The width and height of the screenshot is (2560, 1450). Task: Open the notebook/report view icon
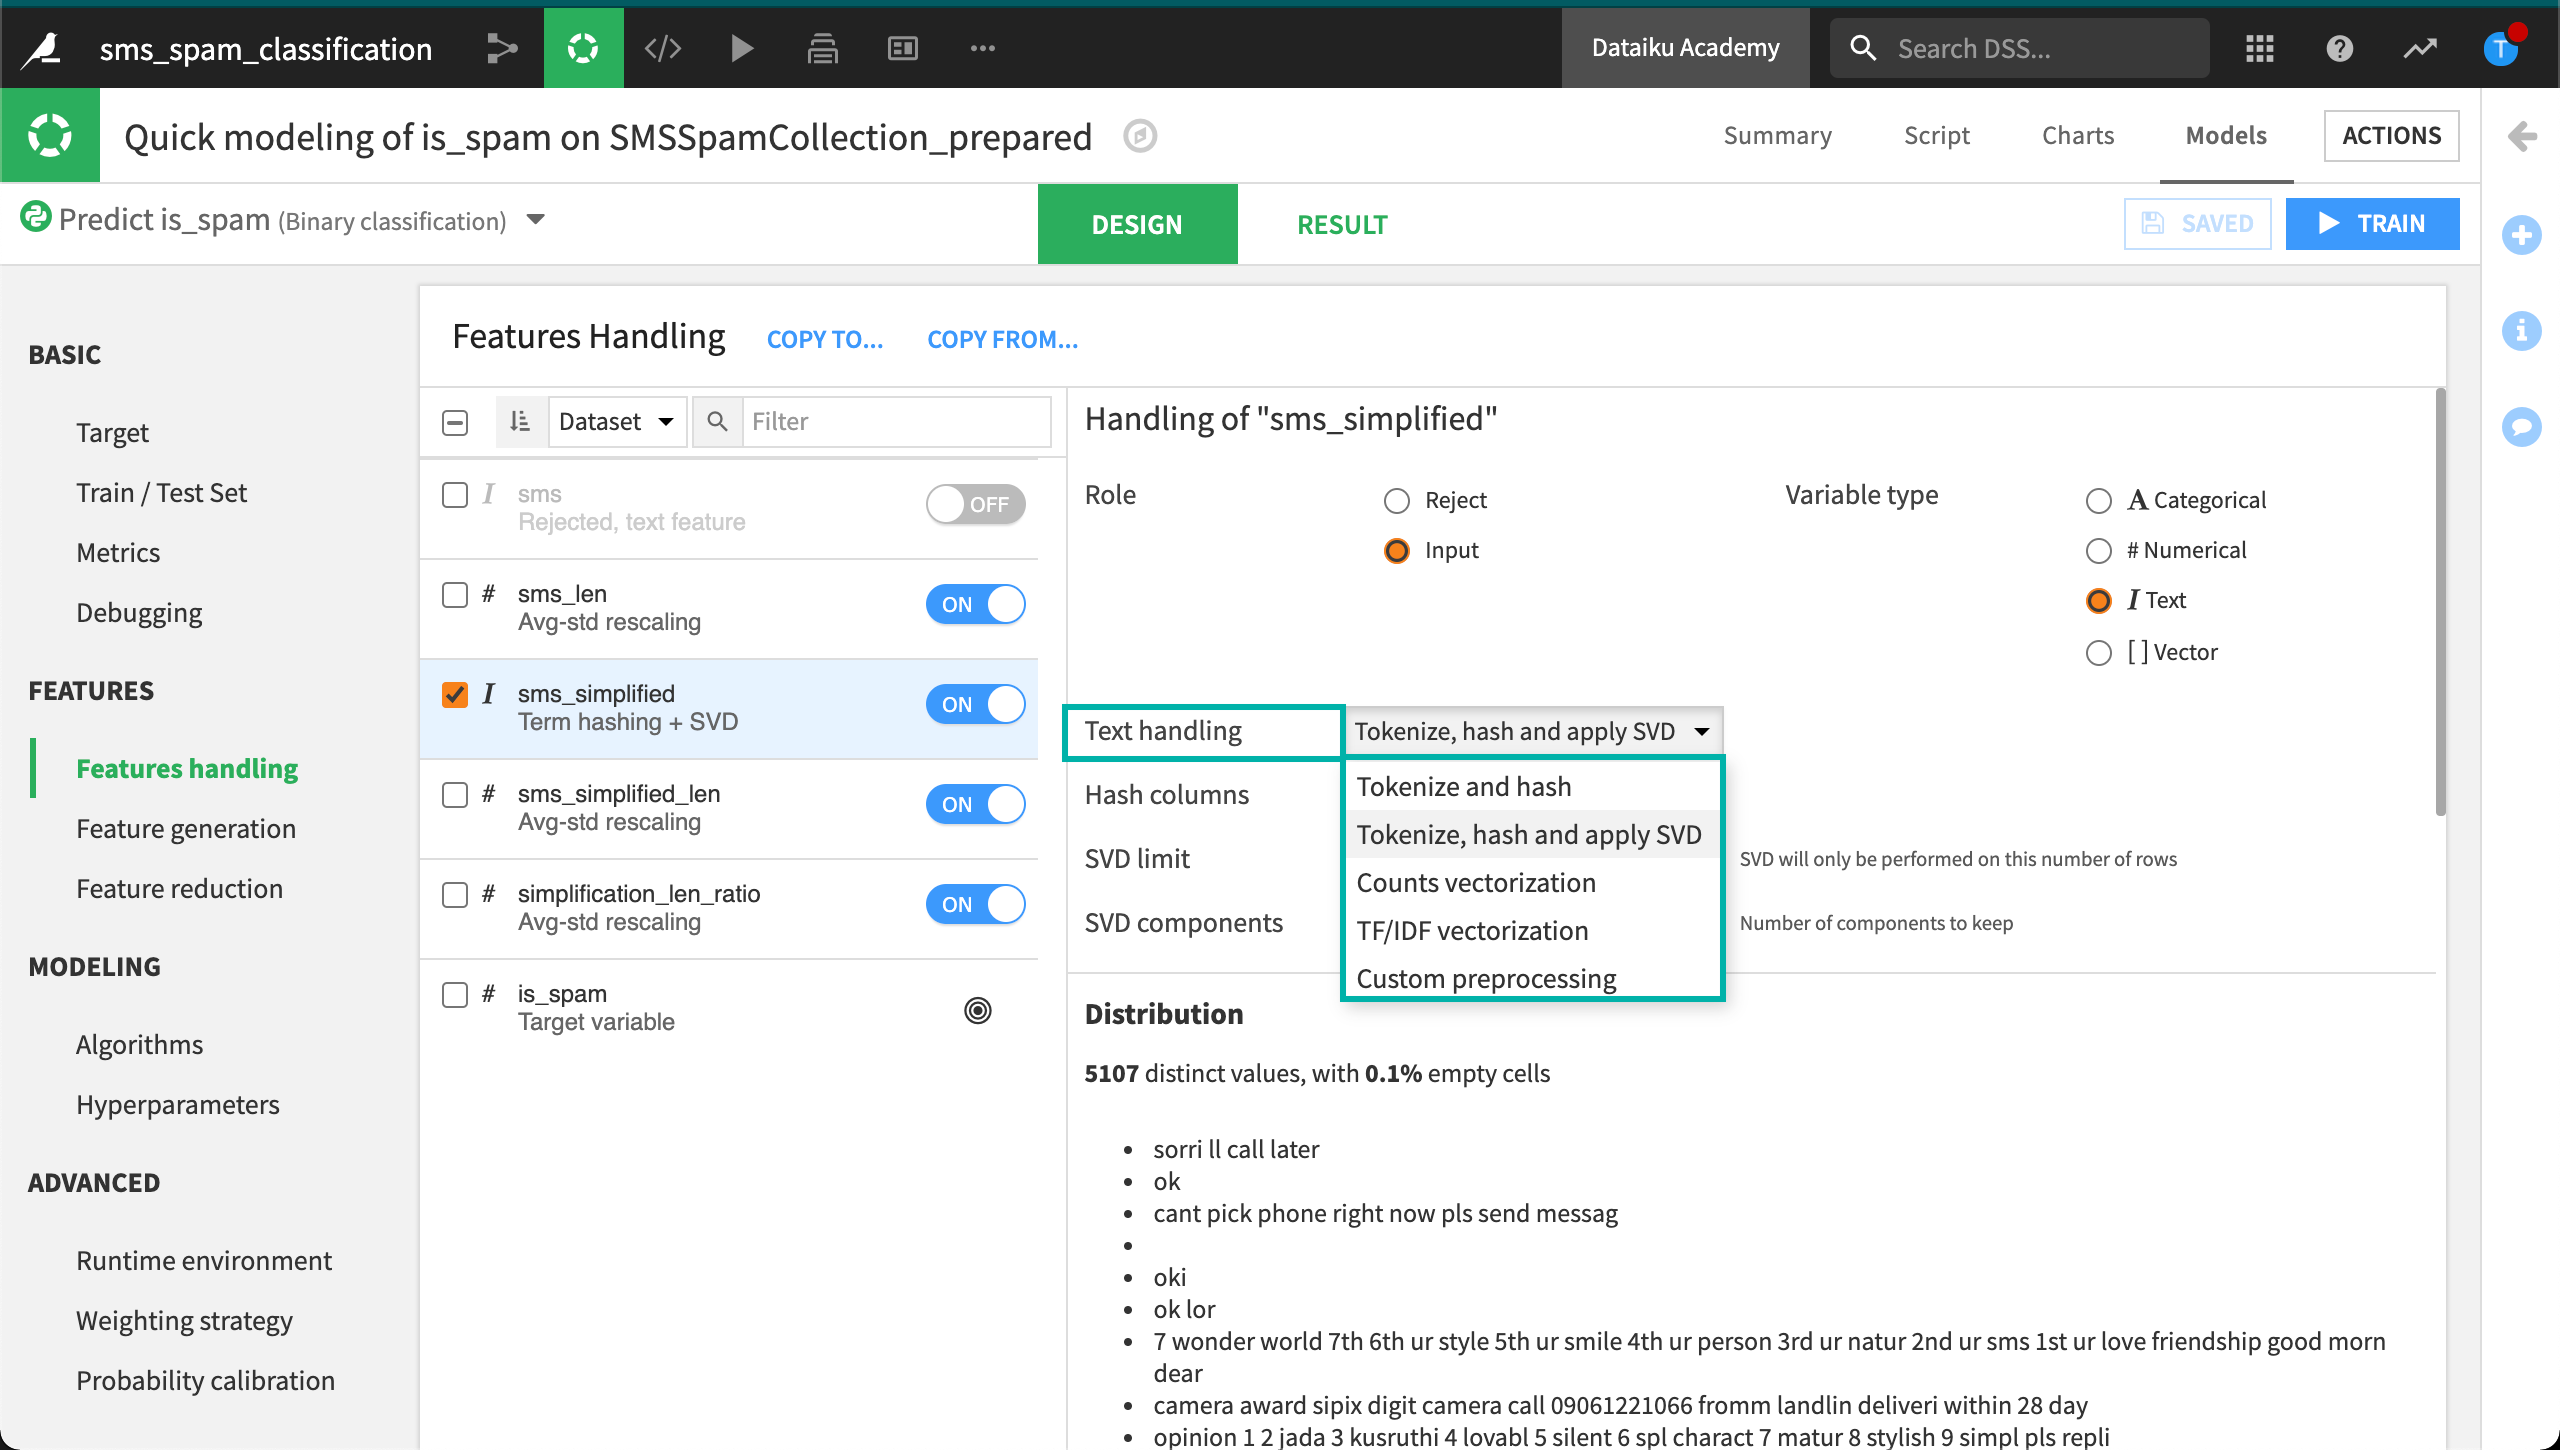pos(902,47)
